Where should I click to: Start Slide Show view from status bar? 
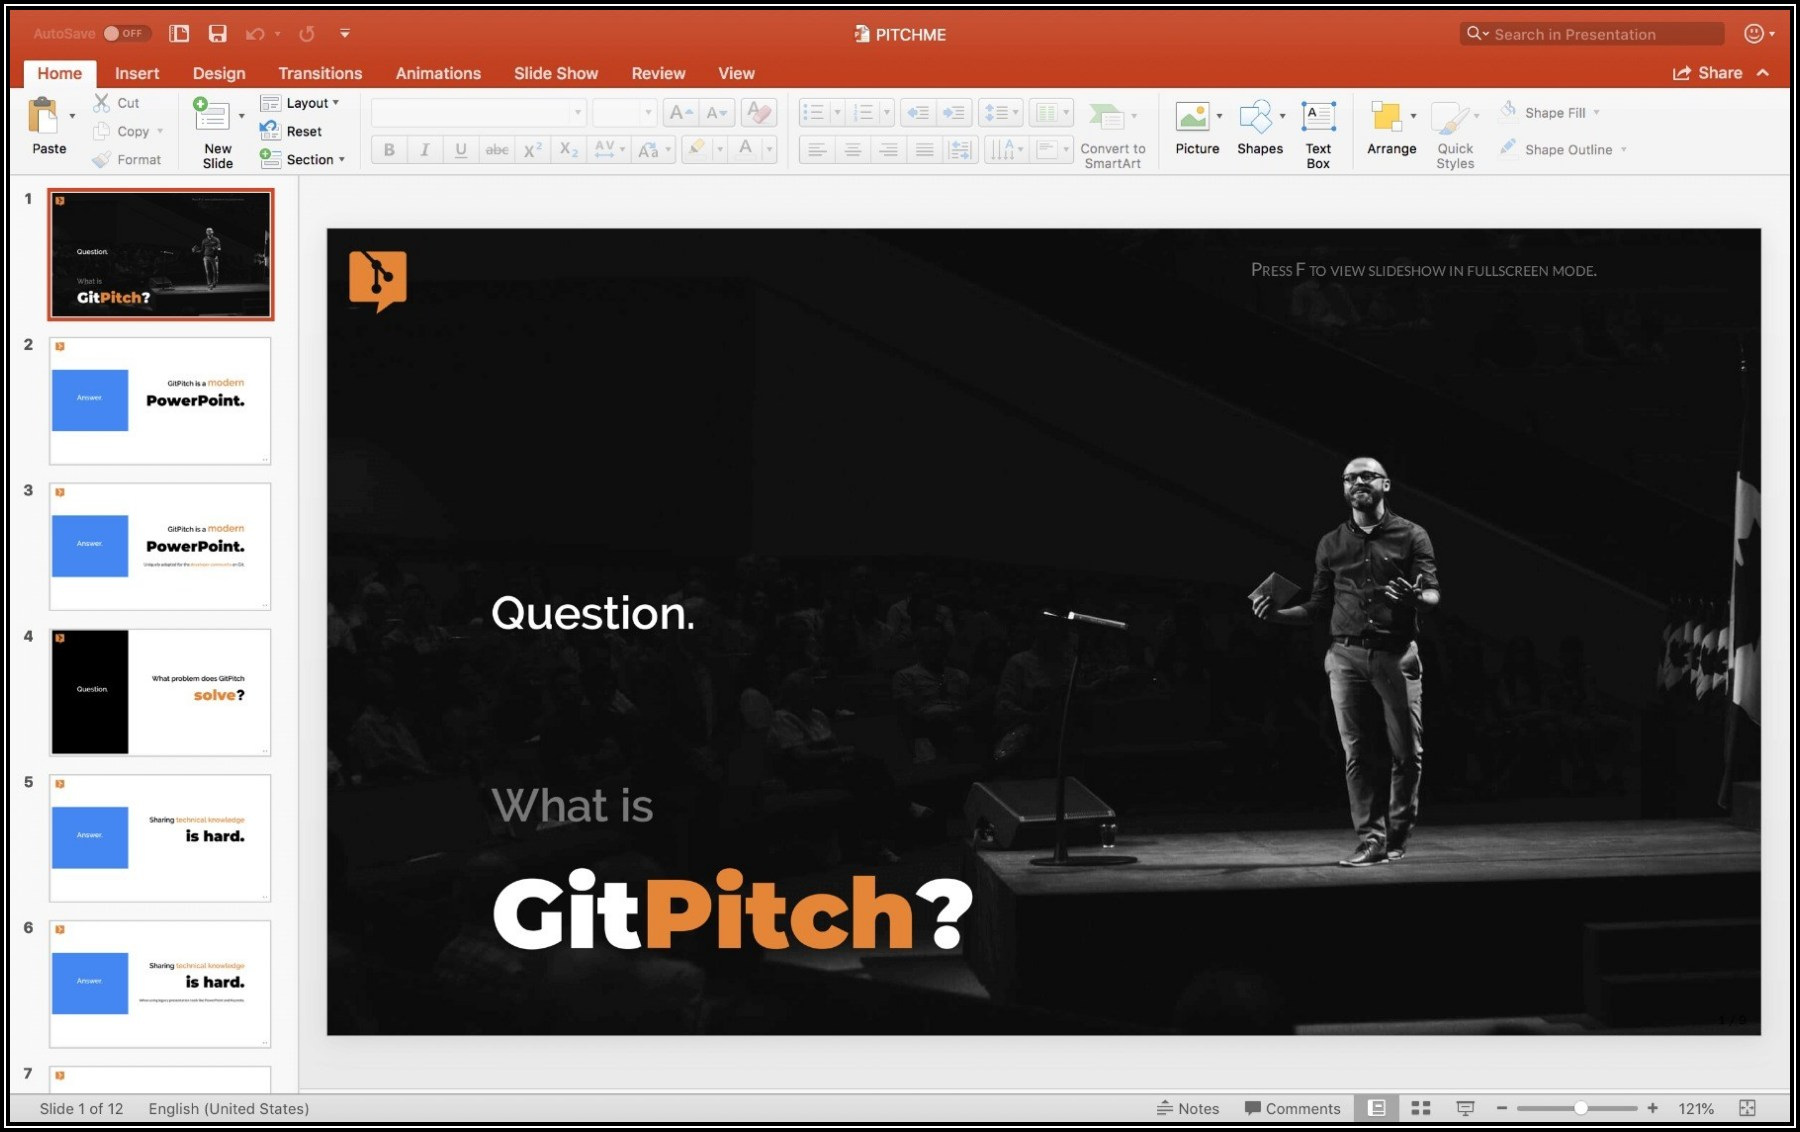[x=1465, y=1108]
